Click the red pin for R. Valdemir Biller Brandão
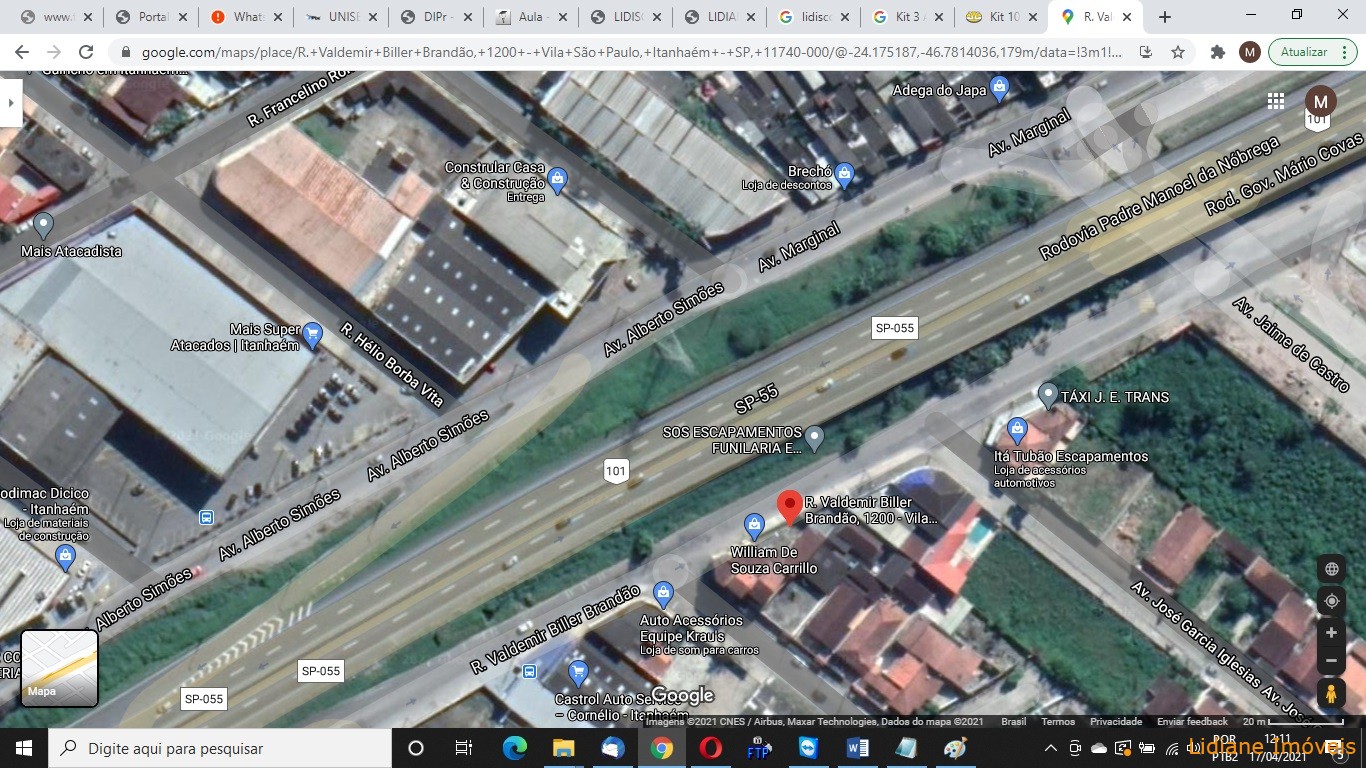This screenshot has height=768, width=1366. pyautogui.click(x=790, y=507)
